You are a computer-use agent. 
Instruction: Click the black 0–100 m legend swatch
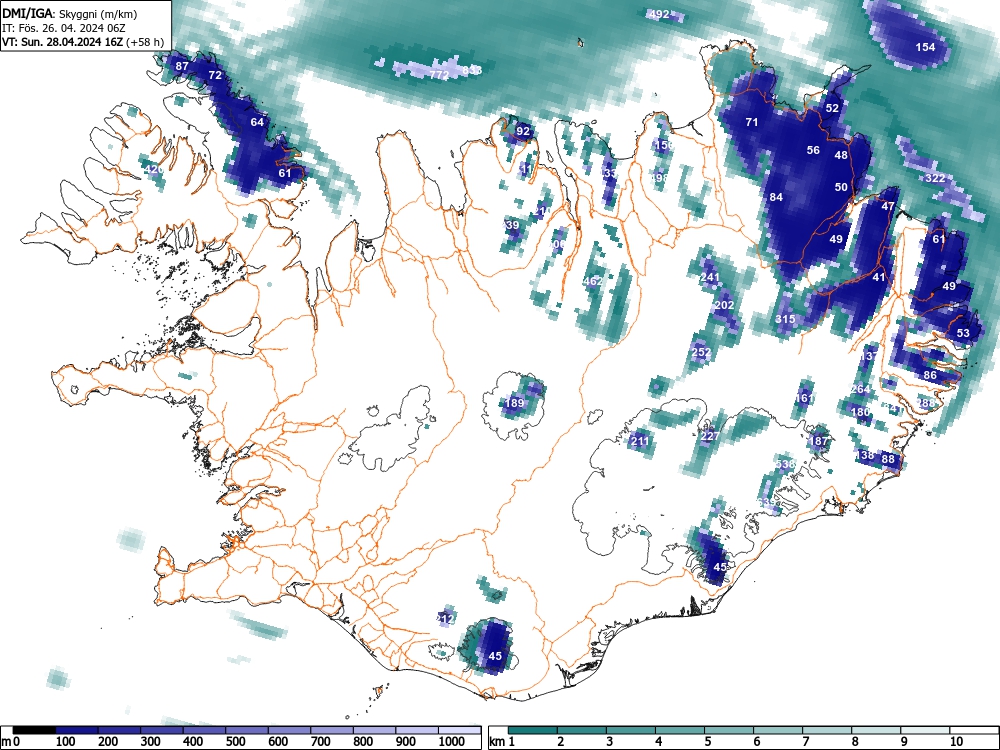[34, 730]
